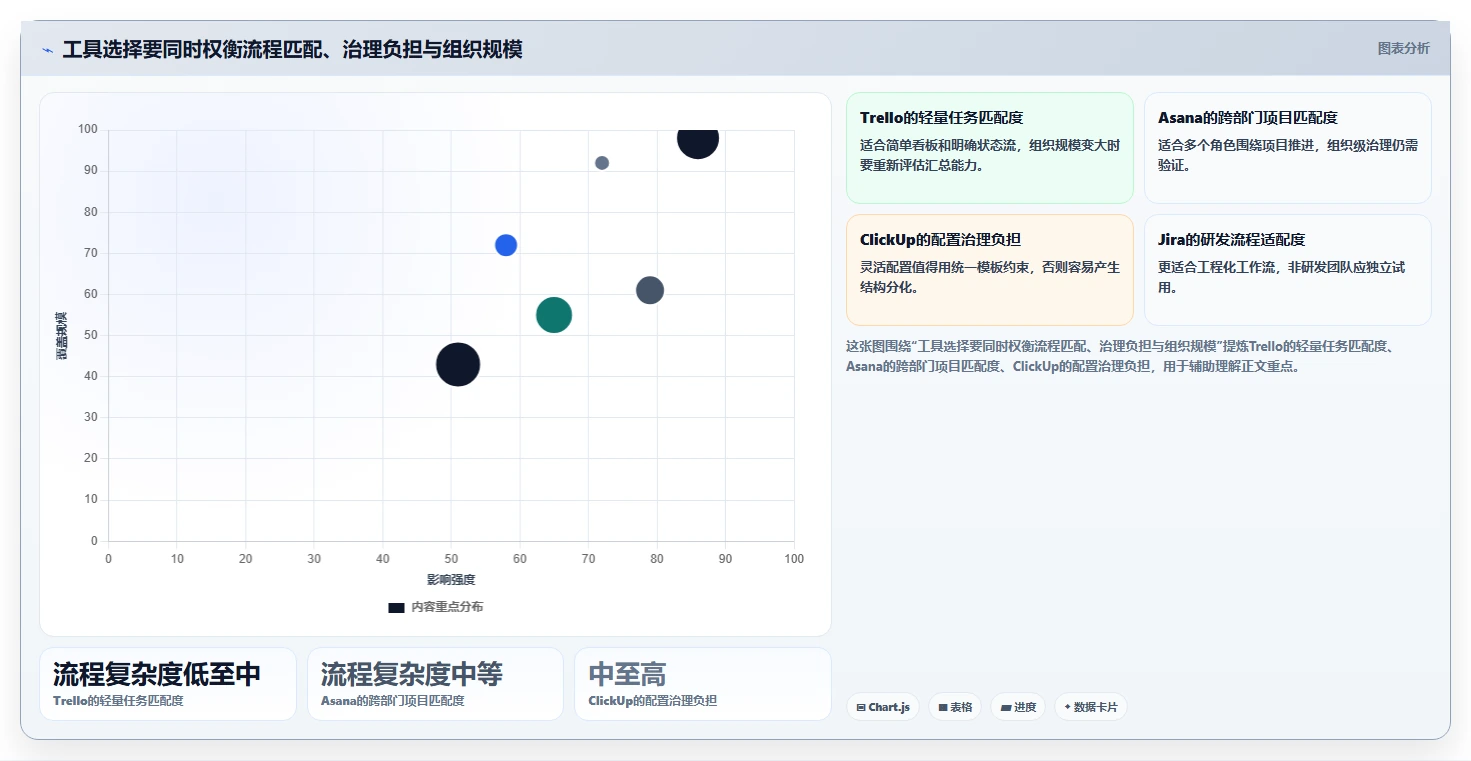This screenshot has width=1471, height=761.
Task: Click the main heading 工具选择要同时权衡
Action: (292, 49)
